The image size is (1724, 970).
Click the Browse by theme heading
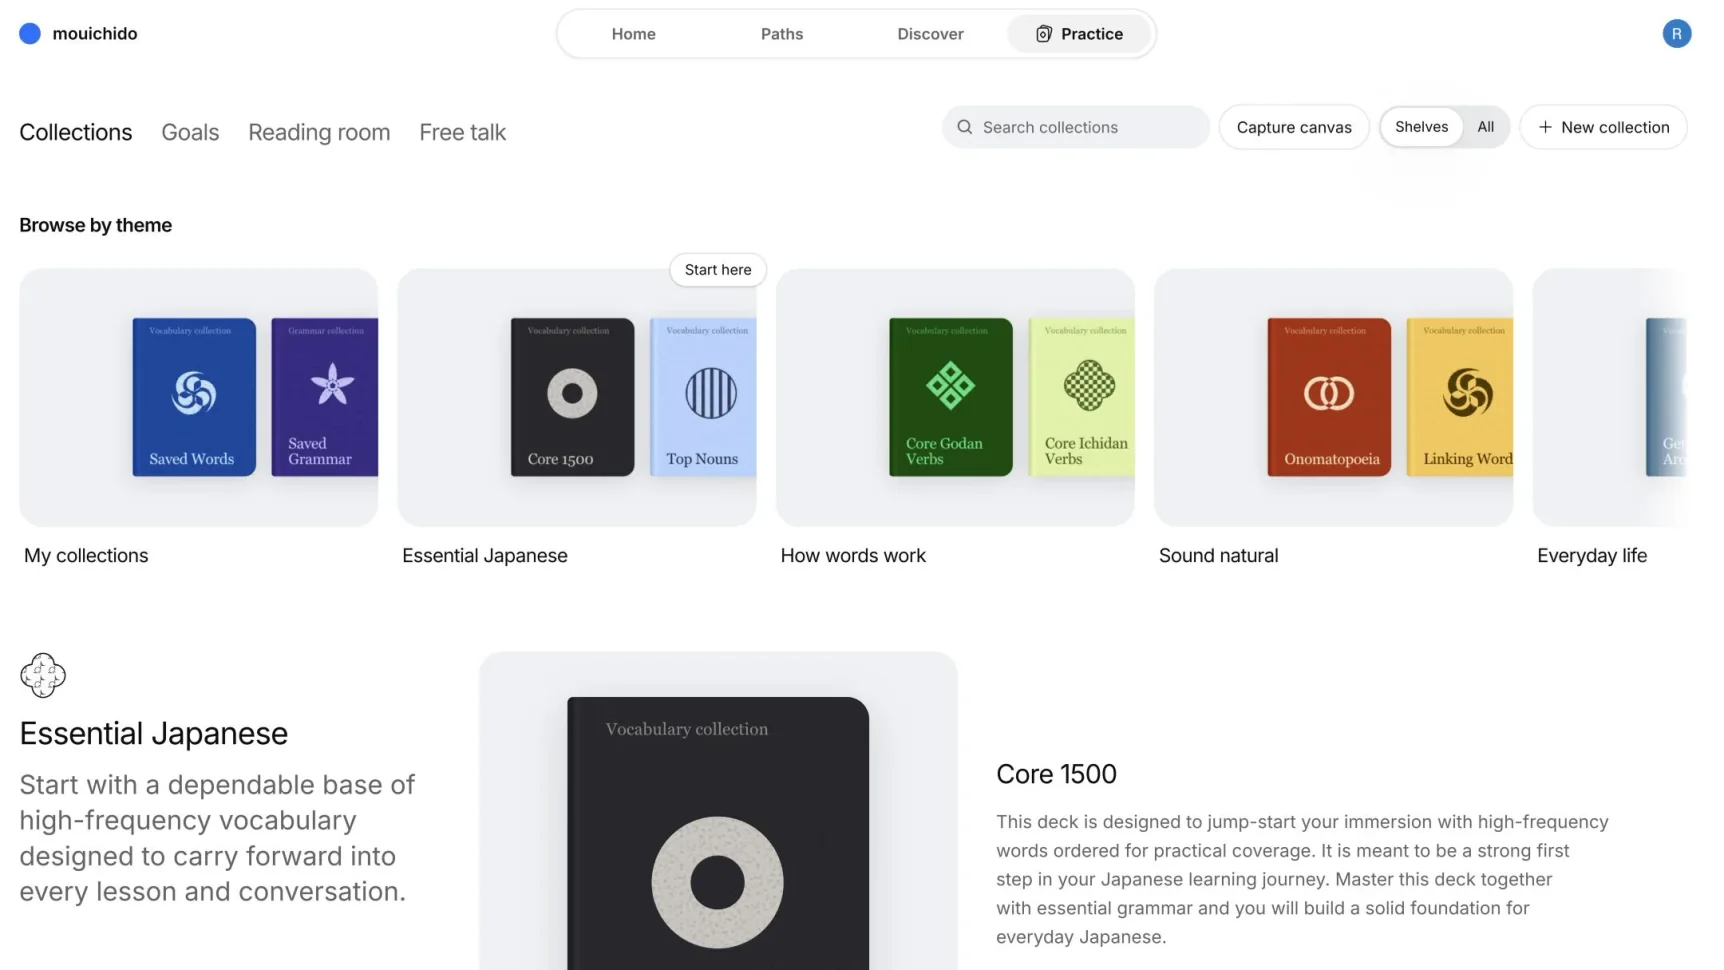tap(96, 225)
